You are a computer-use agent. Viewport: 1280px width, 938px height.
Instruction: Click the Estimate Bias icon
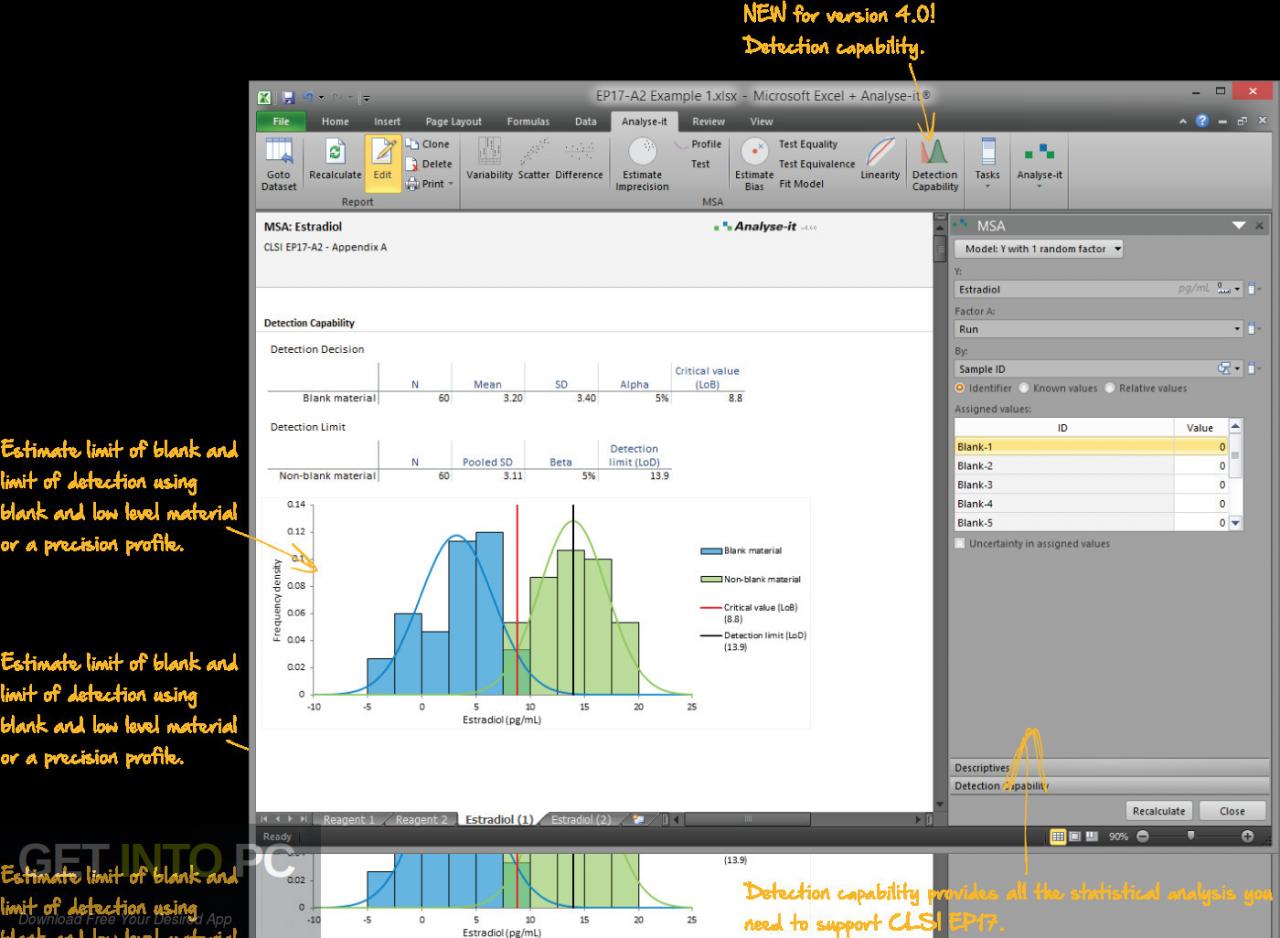(x=755, y=165)
